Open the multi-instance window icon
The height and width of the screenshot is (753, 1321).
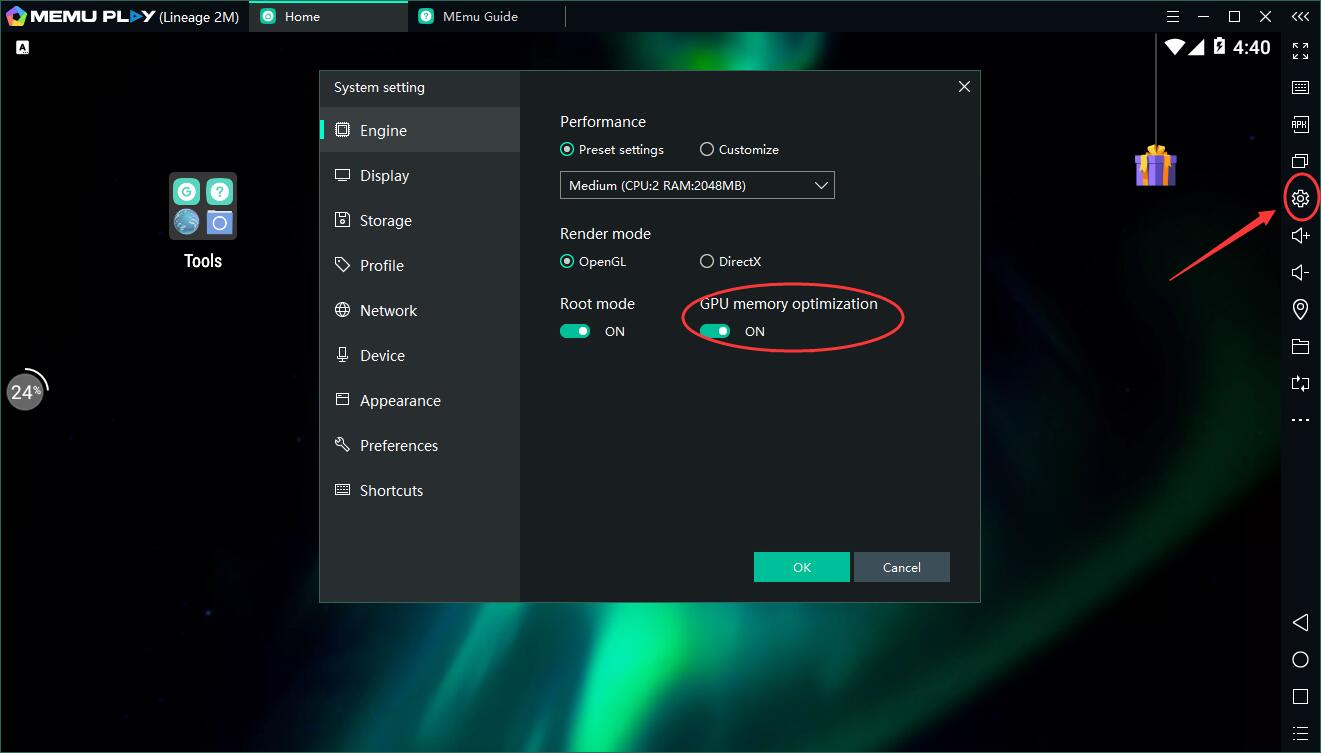1300,161
